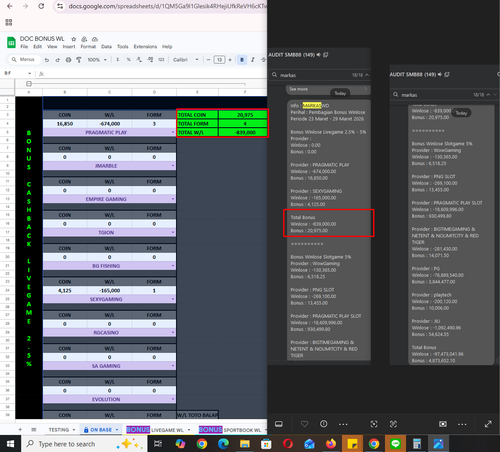Image resolution: width=500 pixels, height=452 pixels.
Task: Select the paint format tool
Action: point(79,60)
